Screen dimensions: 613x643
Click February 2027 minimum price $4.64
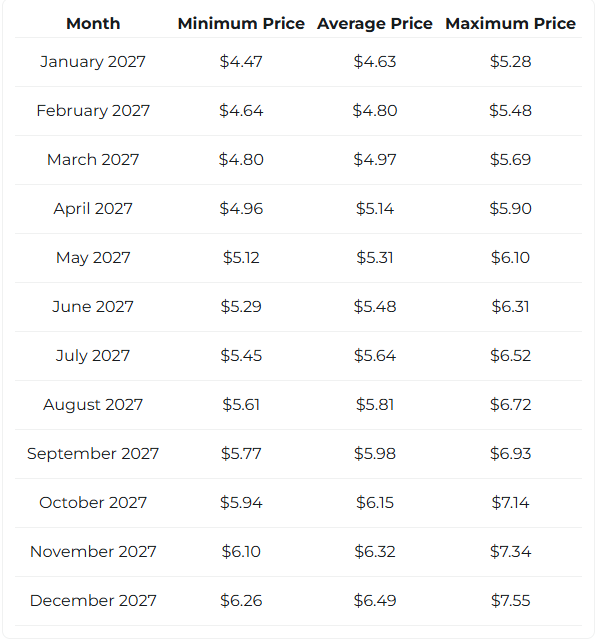[241, 111]
